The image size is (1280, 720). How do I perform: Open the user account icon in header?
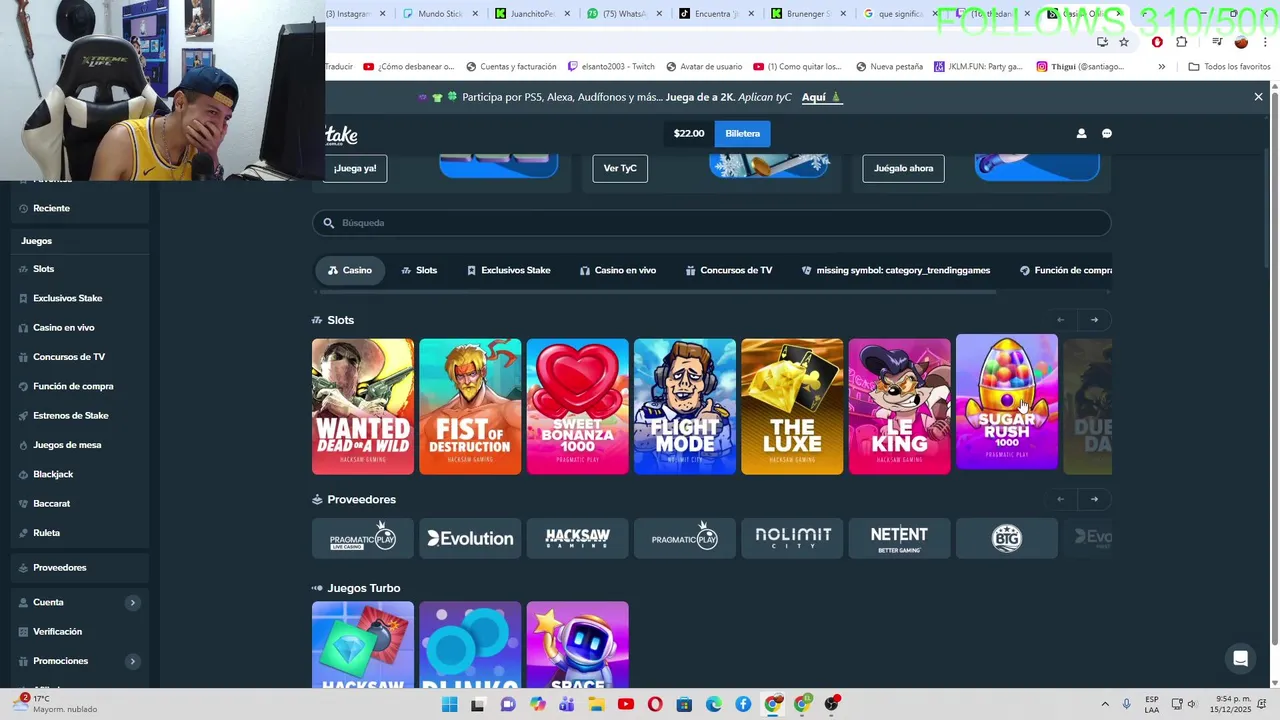click(1081, 133)
